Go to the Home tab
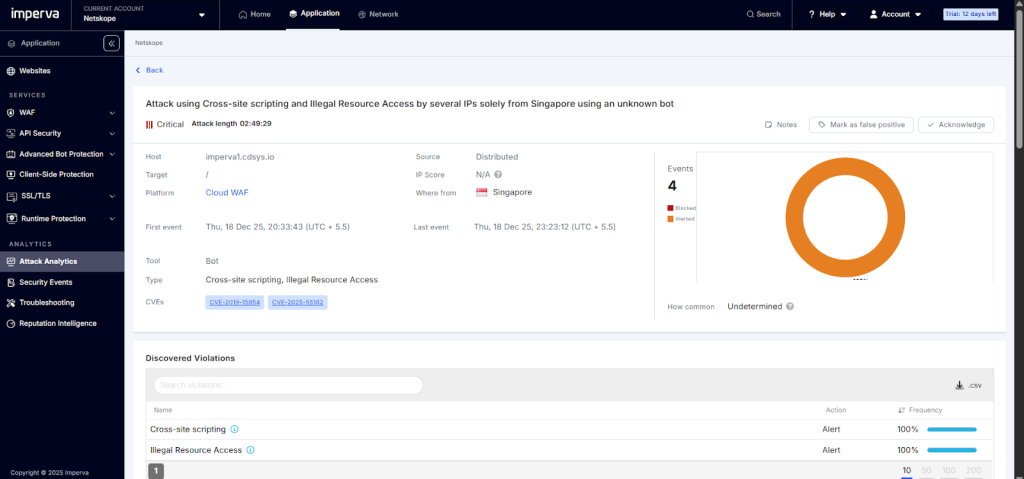 (254, 14)
